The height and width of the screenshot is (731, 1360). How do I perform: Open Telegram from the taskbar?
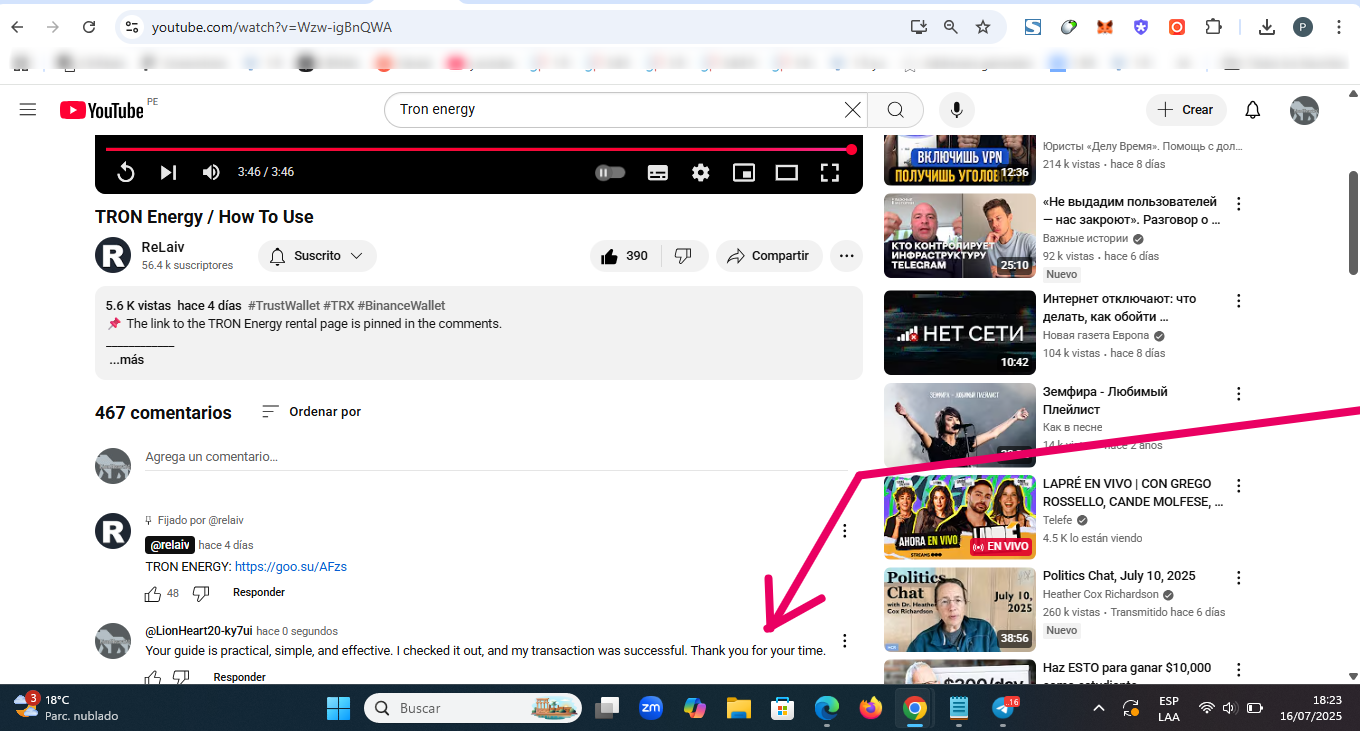click(1003, 708)
